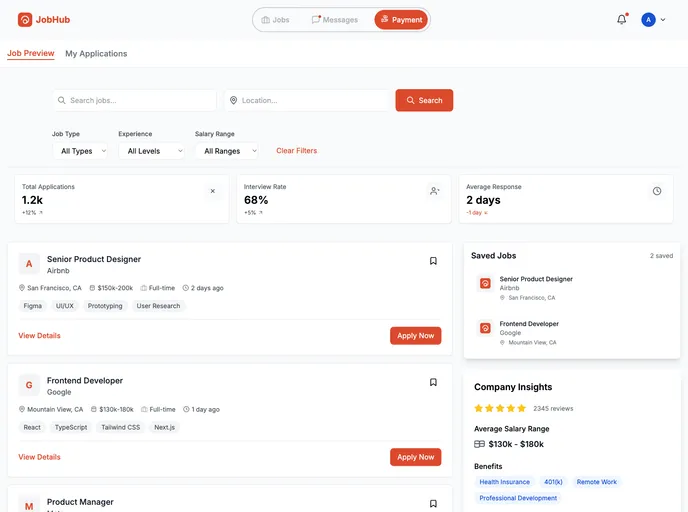Image resolution: width=688 pixels, height=512 pixels.
Task: Open the Product Manager job title
Action: pyautogui.click(x=80, y=502)
